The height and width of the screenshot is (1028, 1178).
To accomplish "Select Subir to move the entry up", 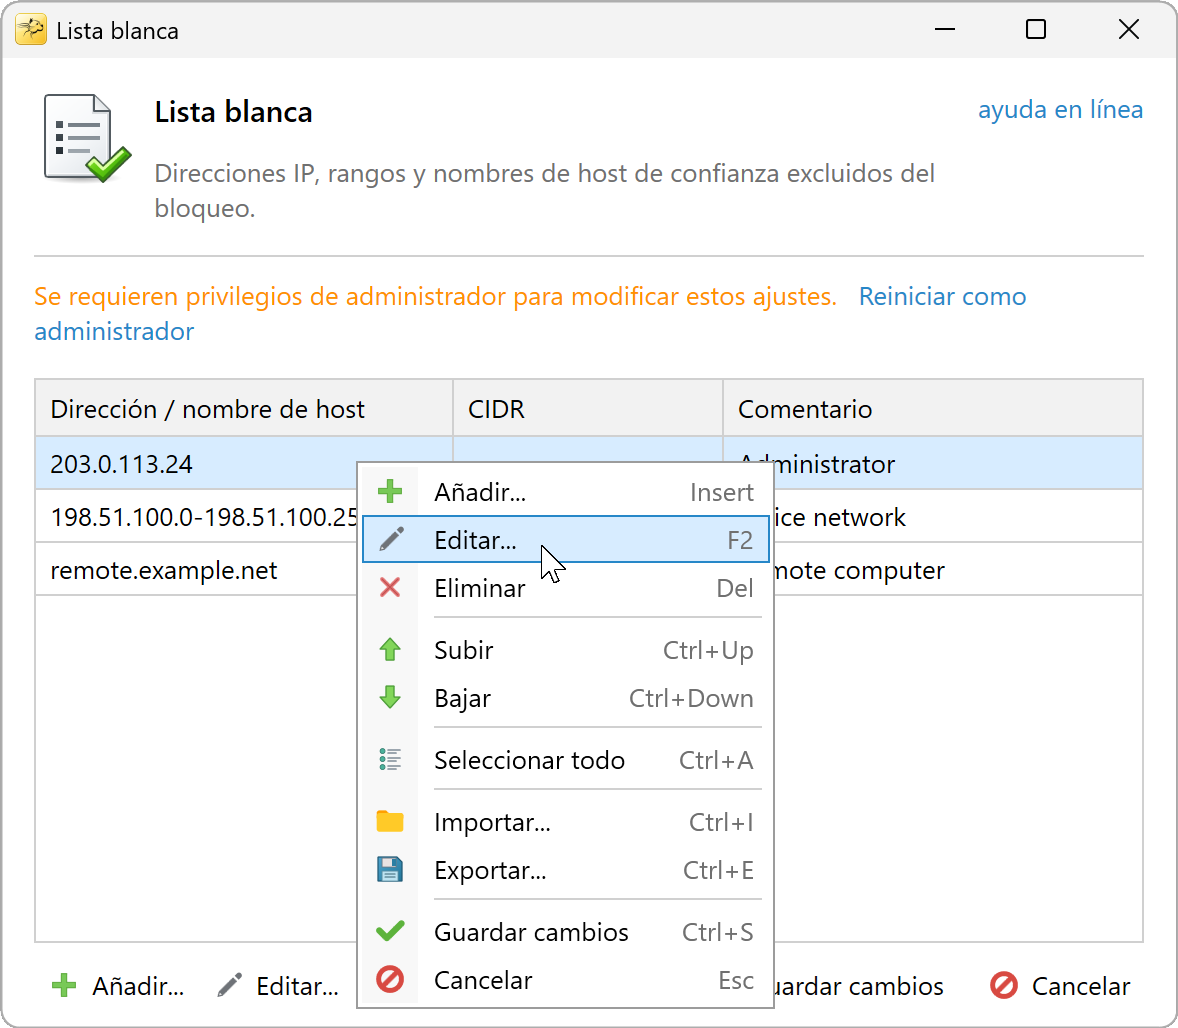I will pyautogui.click(x=566, y=649).
